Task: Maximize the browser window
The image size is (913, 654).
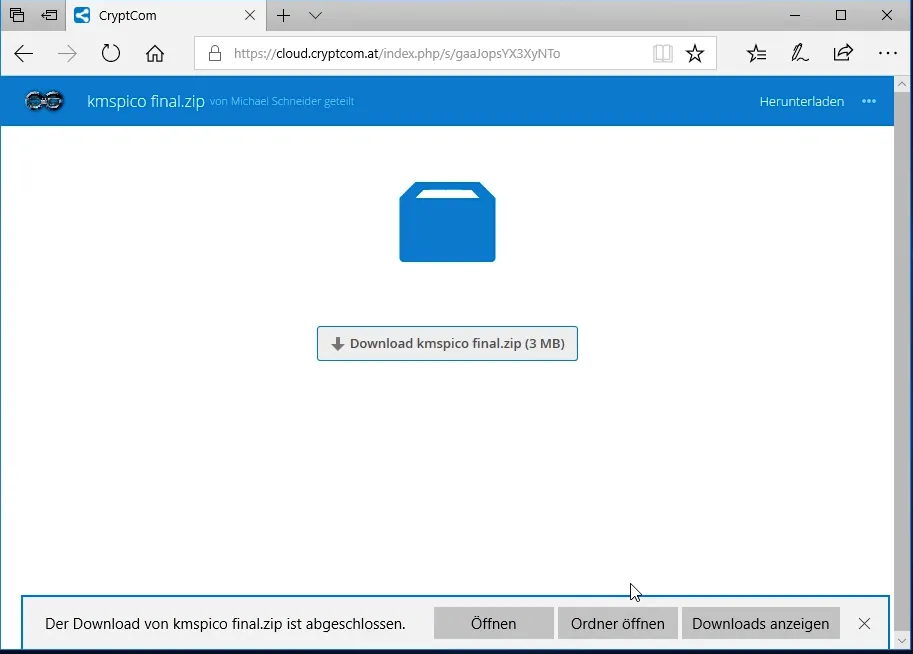Action: point(841,15)
